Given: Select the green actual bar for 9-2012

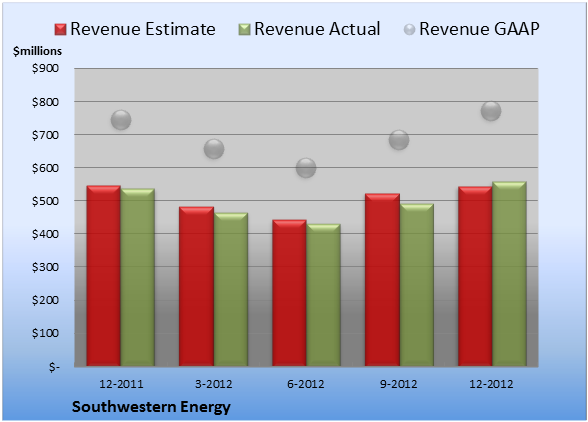Looking at the screenshot, I should coord(417,285).
